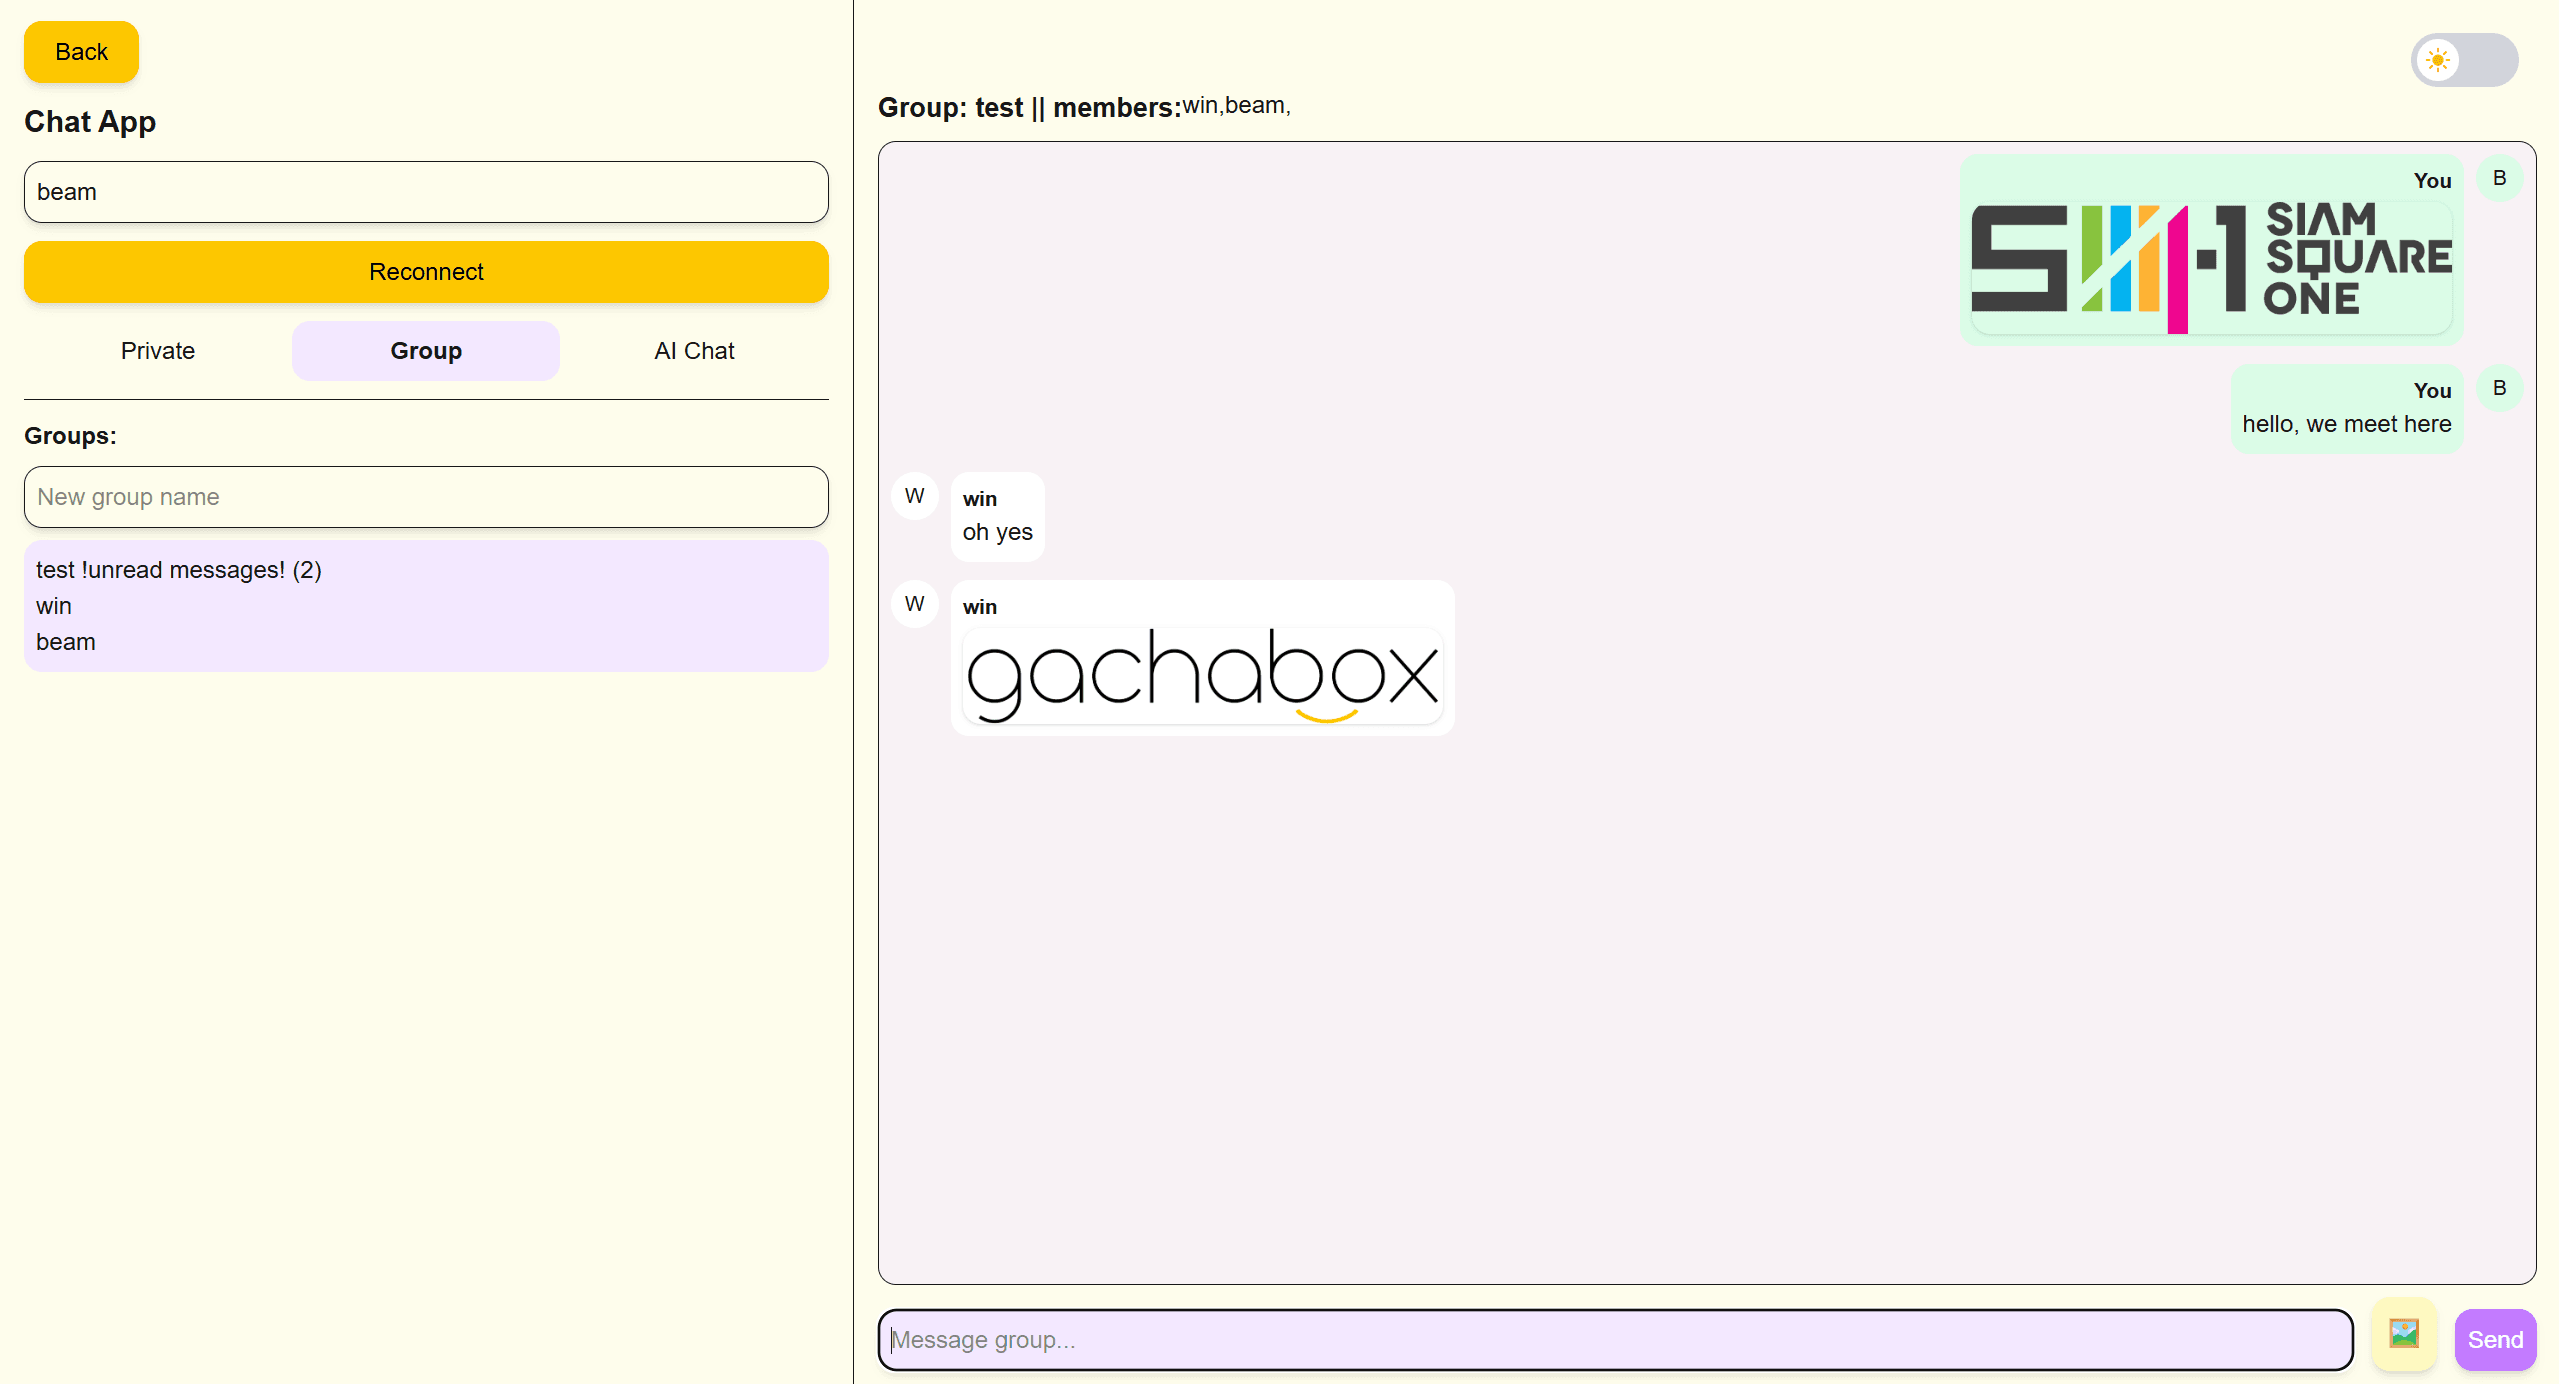Click the 'oh yes' message text
2559x1384 pixels.
(x=997, y=532)
